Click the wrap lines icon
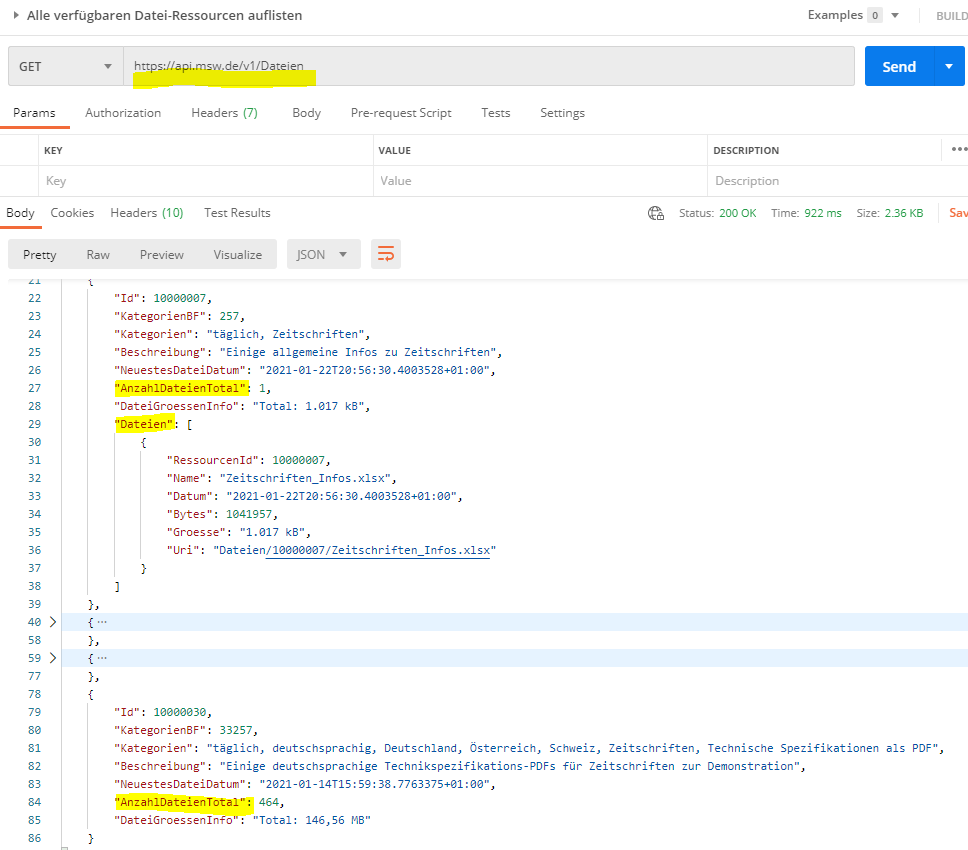This screenshot has width=968, height=850. coord(385,254)
